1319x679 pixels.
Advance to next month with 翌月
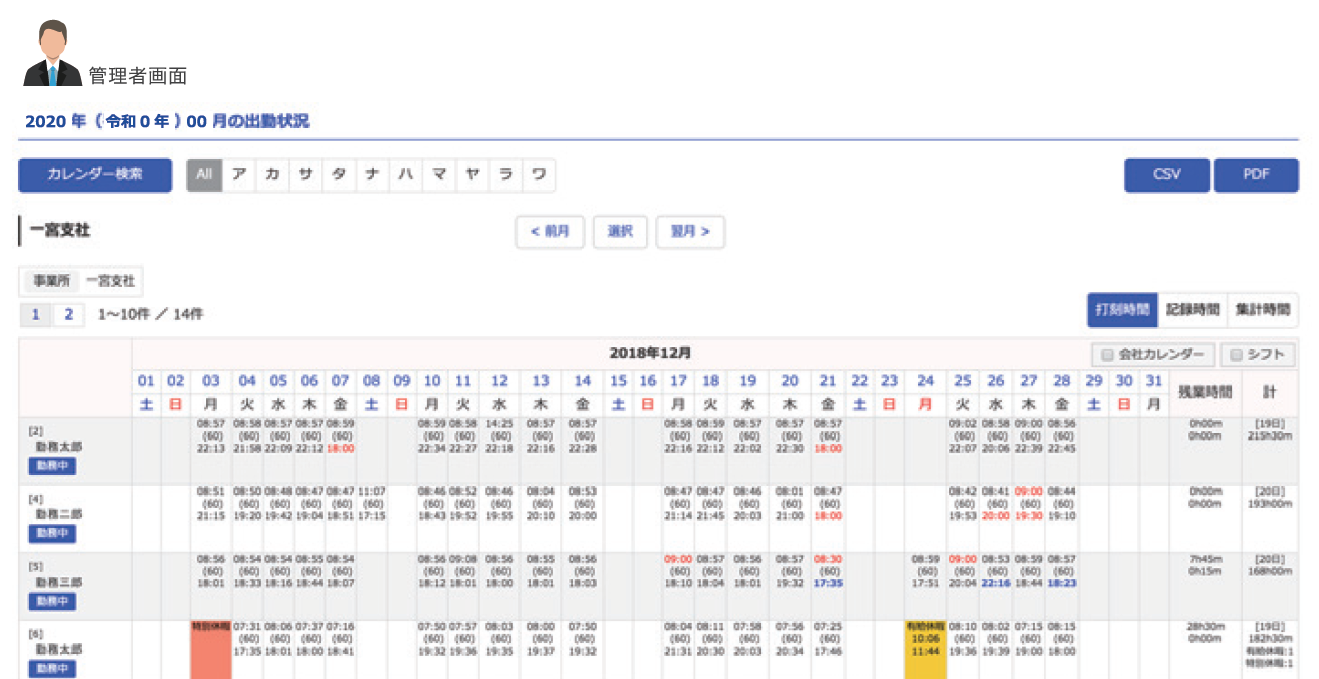tap(690, 231)
